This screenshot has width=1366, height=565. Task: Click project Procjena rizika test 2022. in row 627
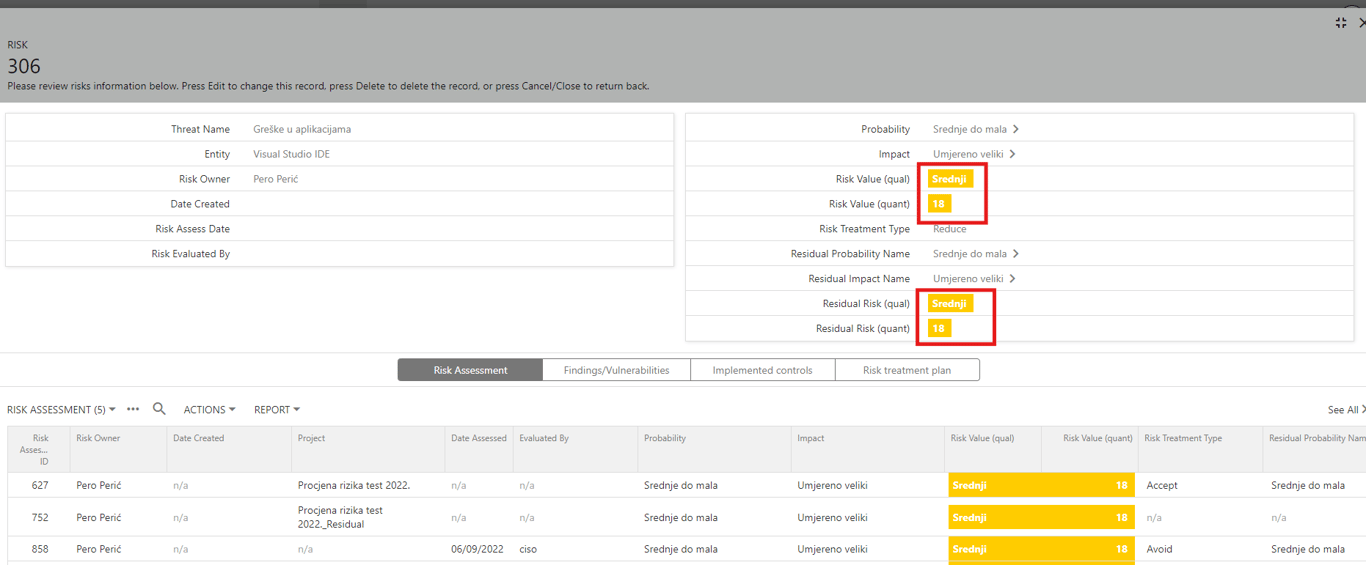click(x=354, y=485)
